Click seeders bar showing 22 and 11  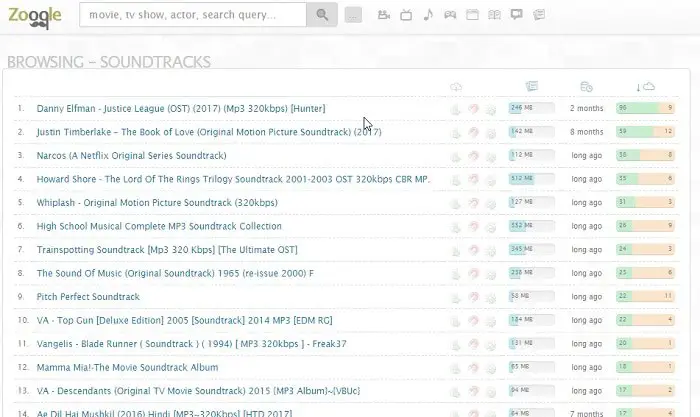tap(645, 296)
